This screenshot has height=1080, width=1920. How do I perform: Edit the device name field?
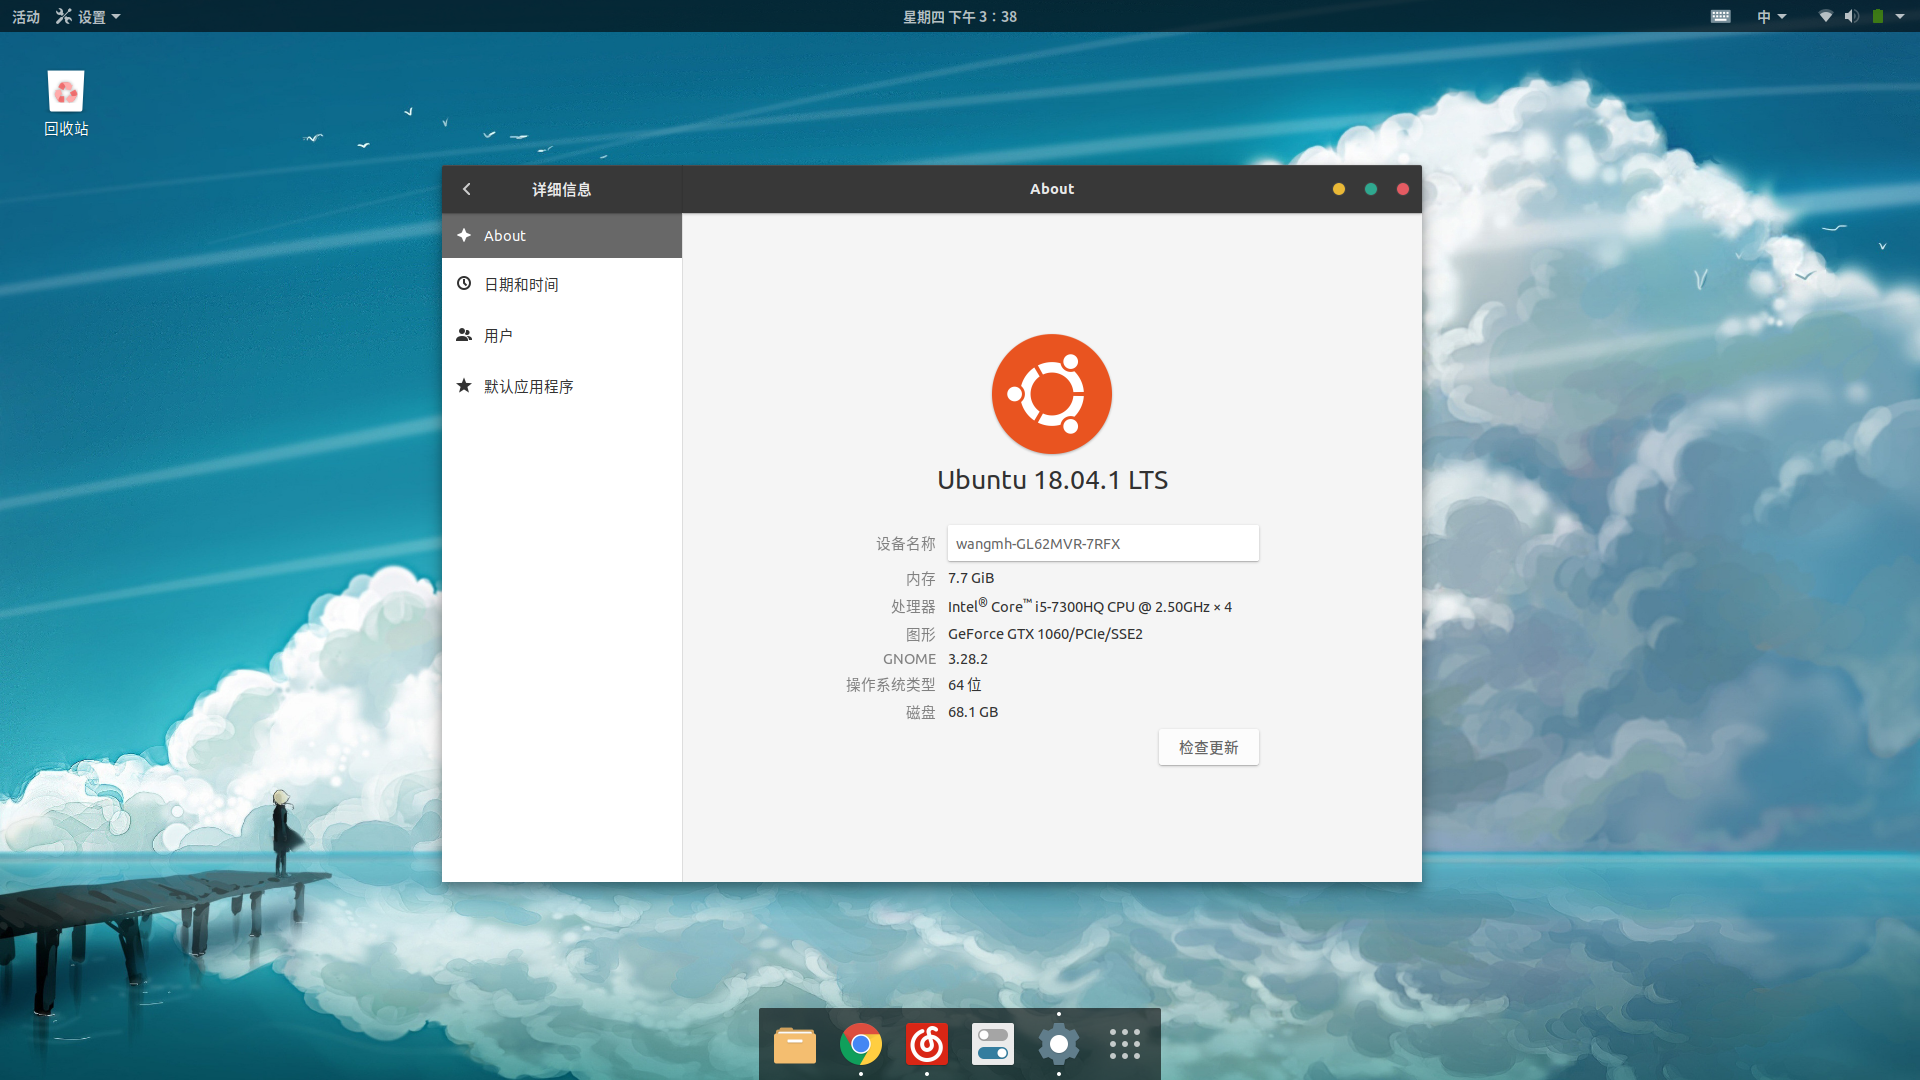coord(1103,544)
